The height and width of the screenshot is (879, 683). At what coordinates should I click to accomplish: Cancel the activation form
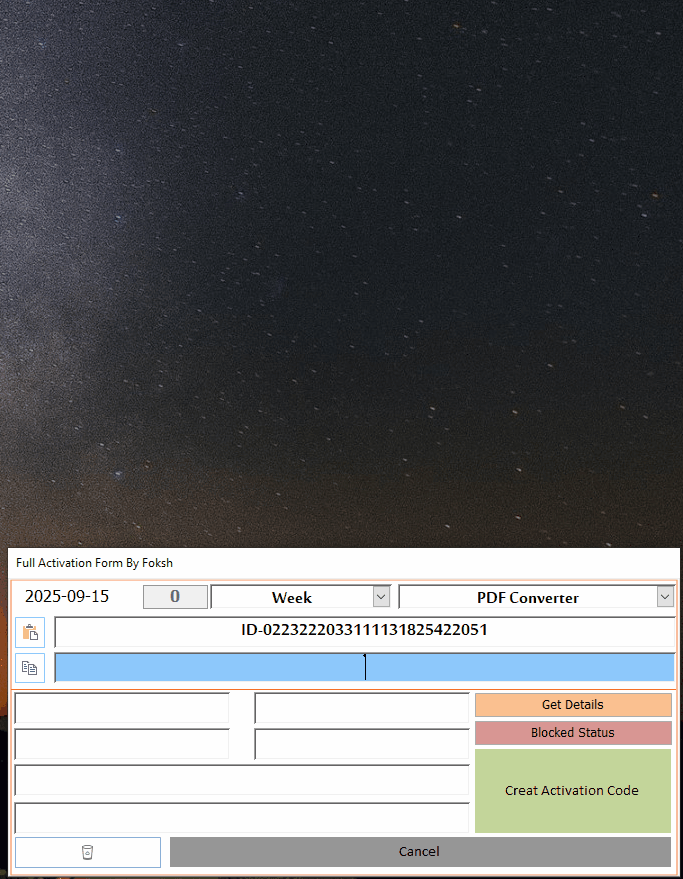pos(419,852)
